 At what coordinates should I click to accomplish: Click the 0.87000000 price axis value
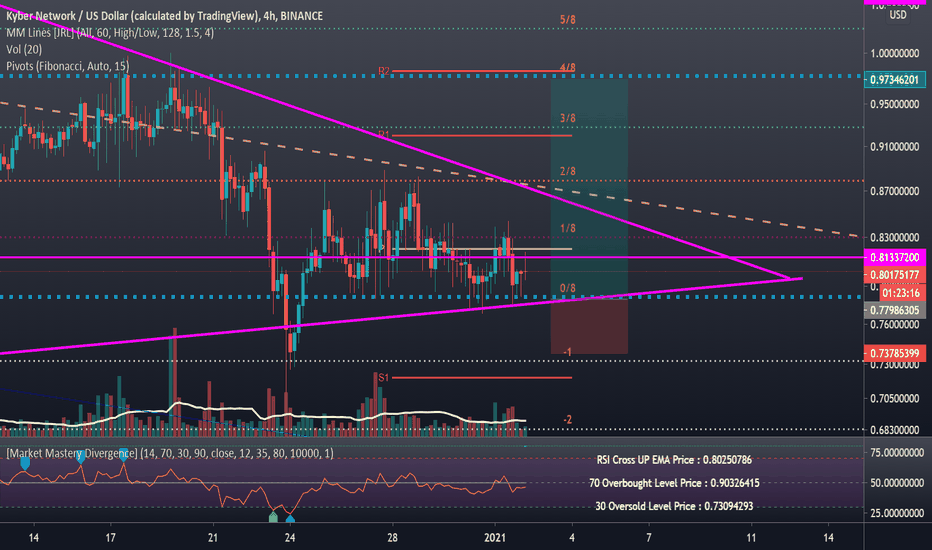point(895,191)
